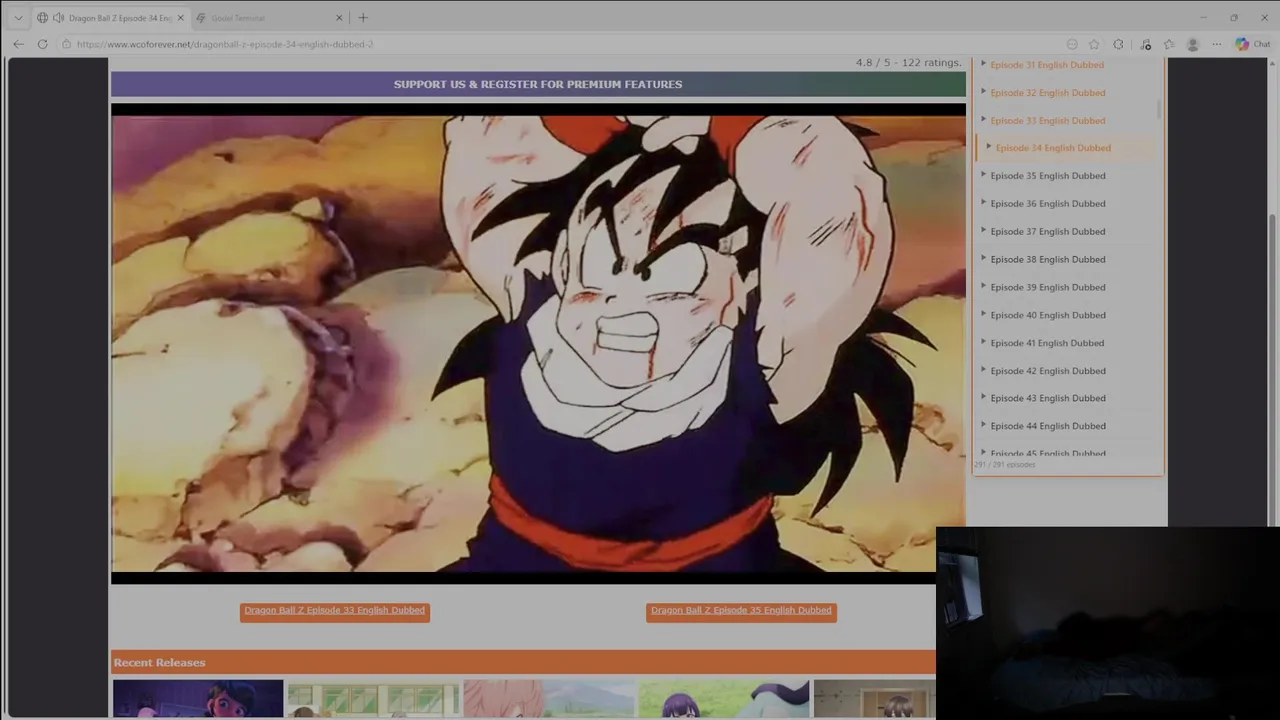This screenshot has width=1280, height=720.
Task: Open the third Recent Releases thumbnail with pink hair
Action: pos(548,699)
